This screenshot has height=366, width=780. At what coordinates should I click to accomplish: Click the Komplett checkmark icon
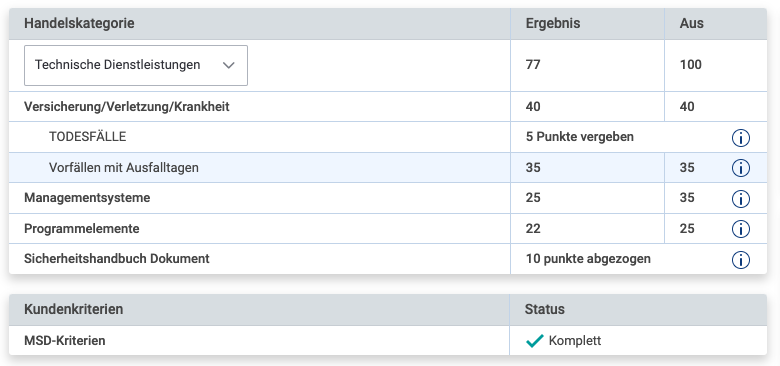click(x=534, y=341)
